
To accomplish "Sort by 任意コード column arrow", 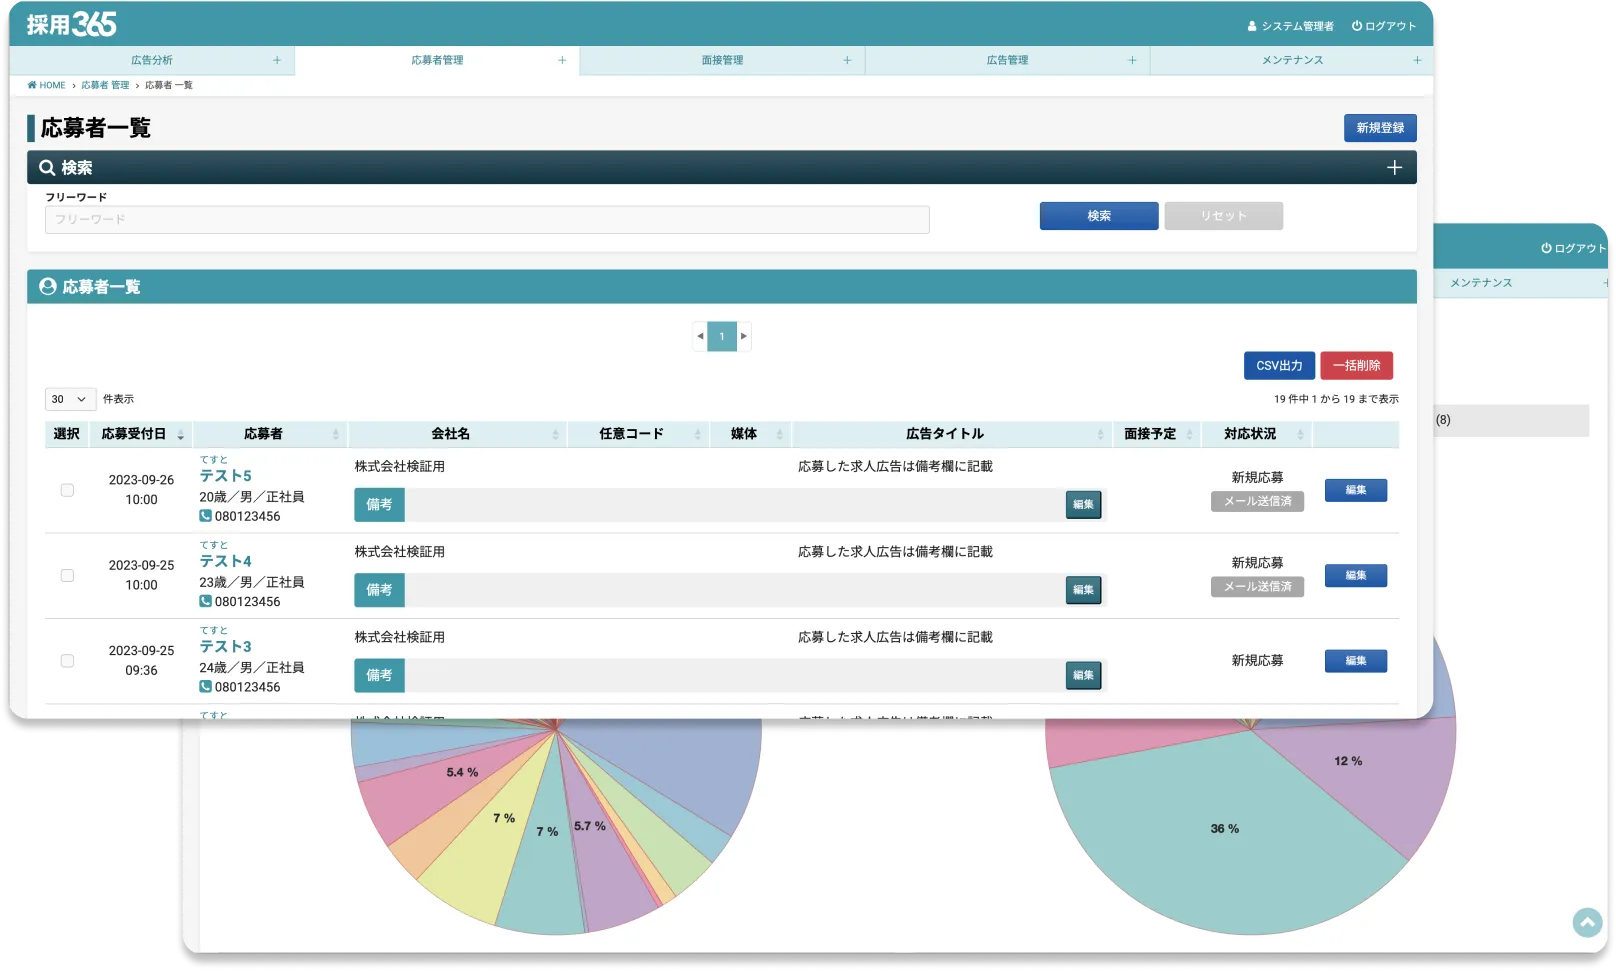I will [x=698, y=435].
